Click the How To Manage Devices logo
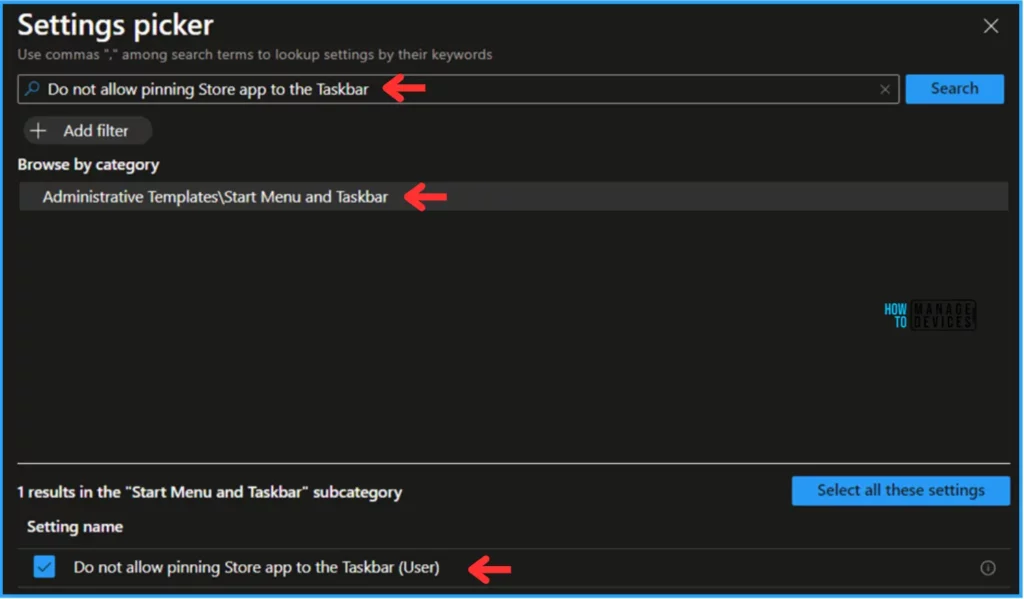The image size is (1024, 599). (929, 316)
